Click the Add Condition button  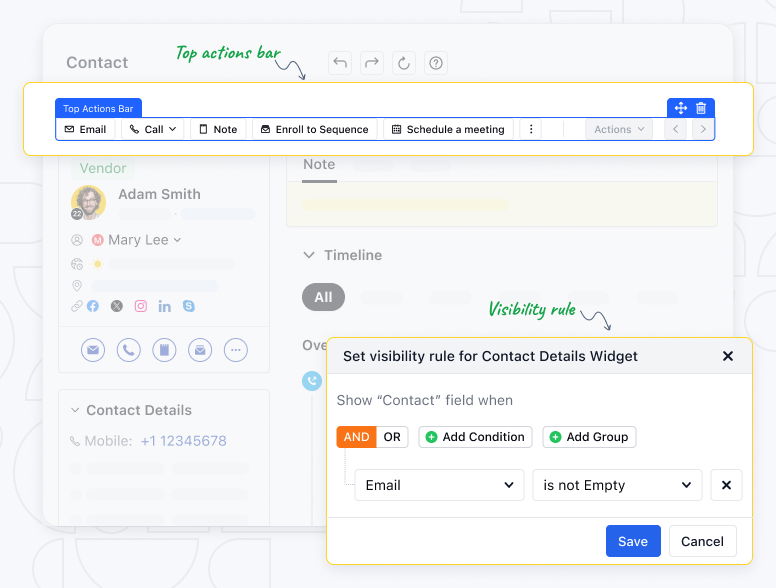click(x=475, y=437)
